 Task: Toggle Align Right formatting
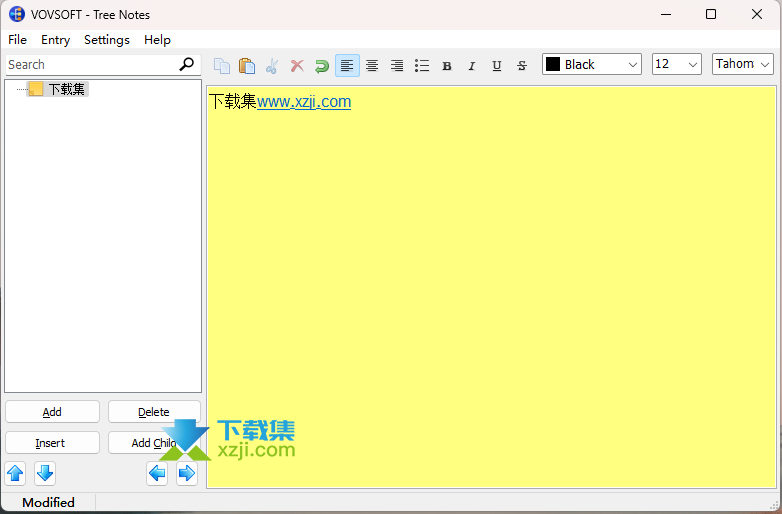pos(397,66)
